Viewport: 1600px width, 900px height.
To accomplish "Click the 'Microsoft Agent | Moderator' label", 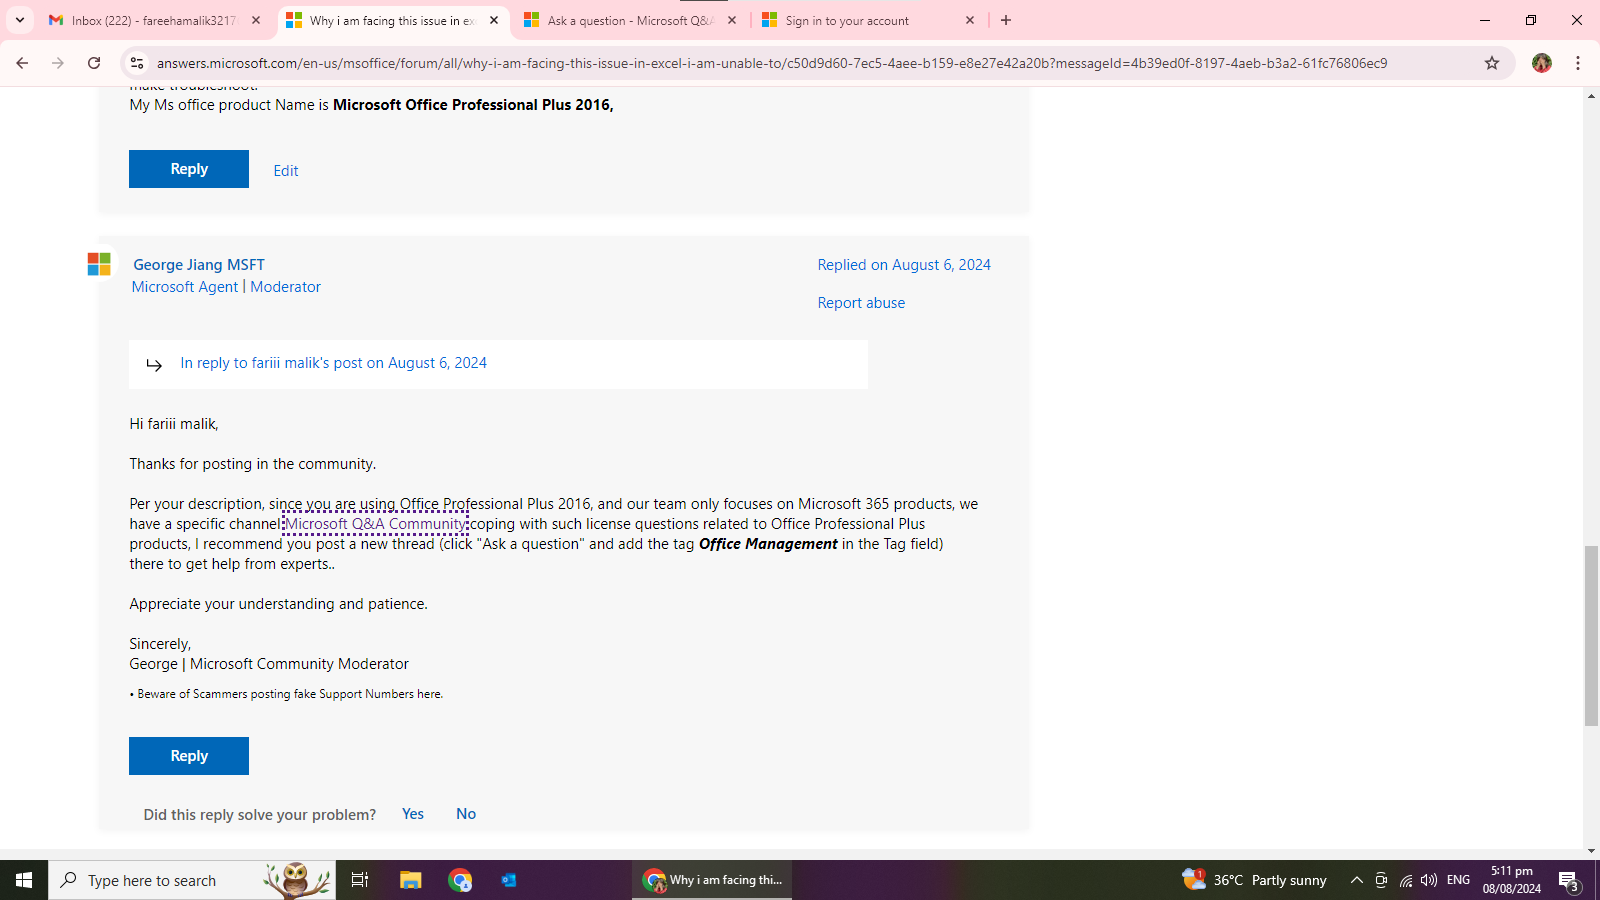I will [x=226, y=287].
